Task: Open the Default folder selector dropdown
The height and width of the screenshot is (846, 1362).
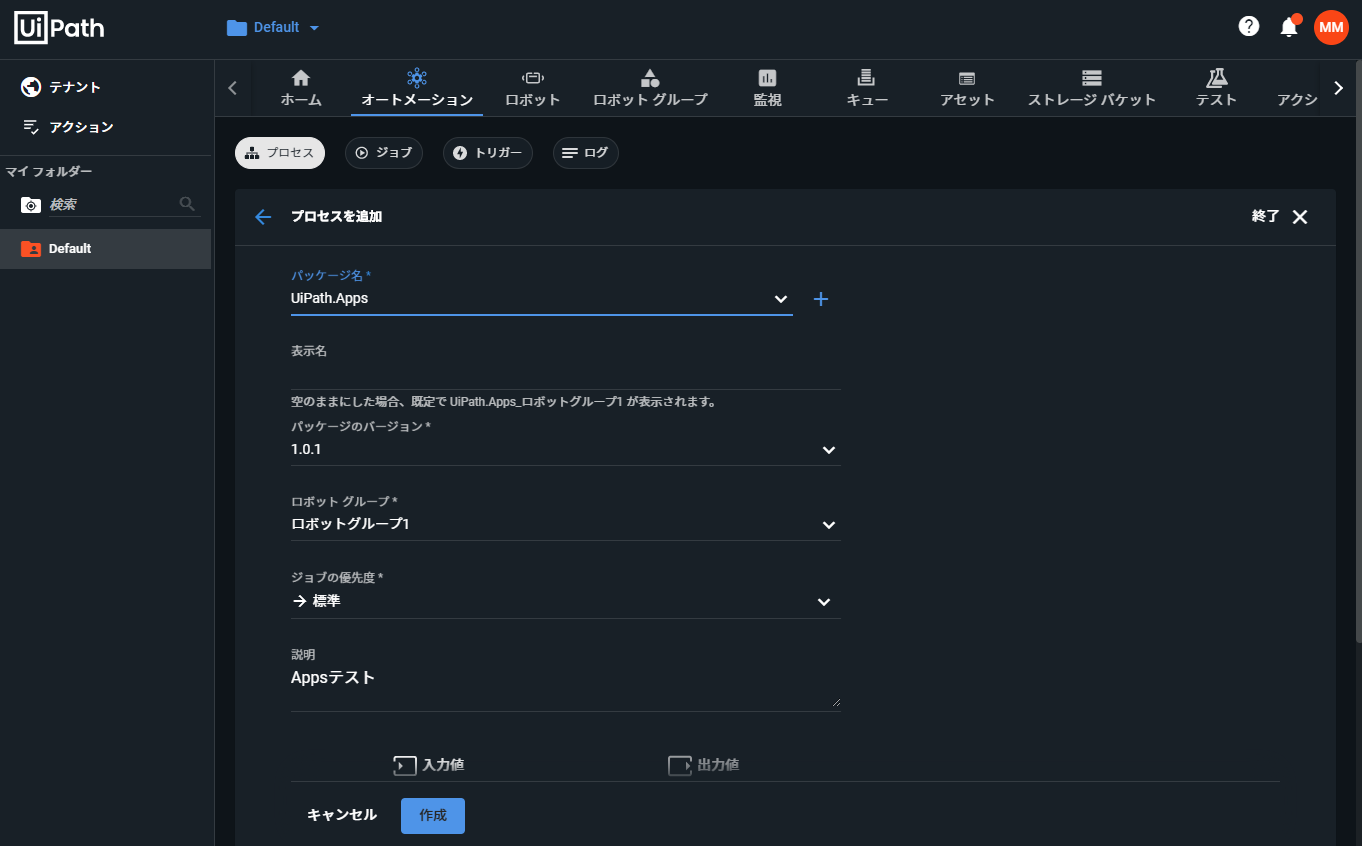Action: click(x=273, y=28)
